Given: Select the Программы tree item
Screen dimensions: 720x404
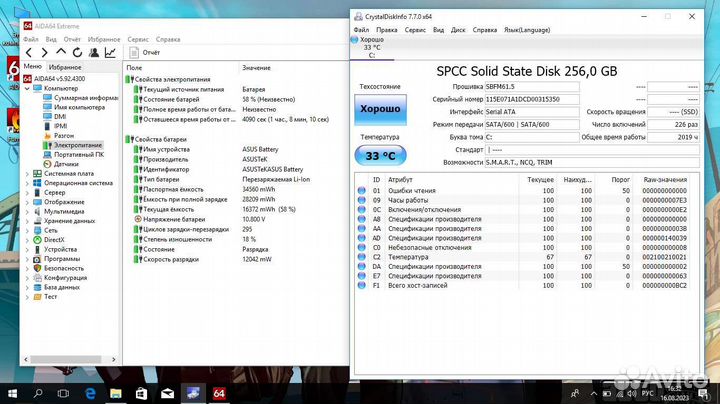Looking at the screenshot, I should [x=56, y=259].
